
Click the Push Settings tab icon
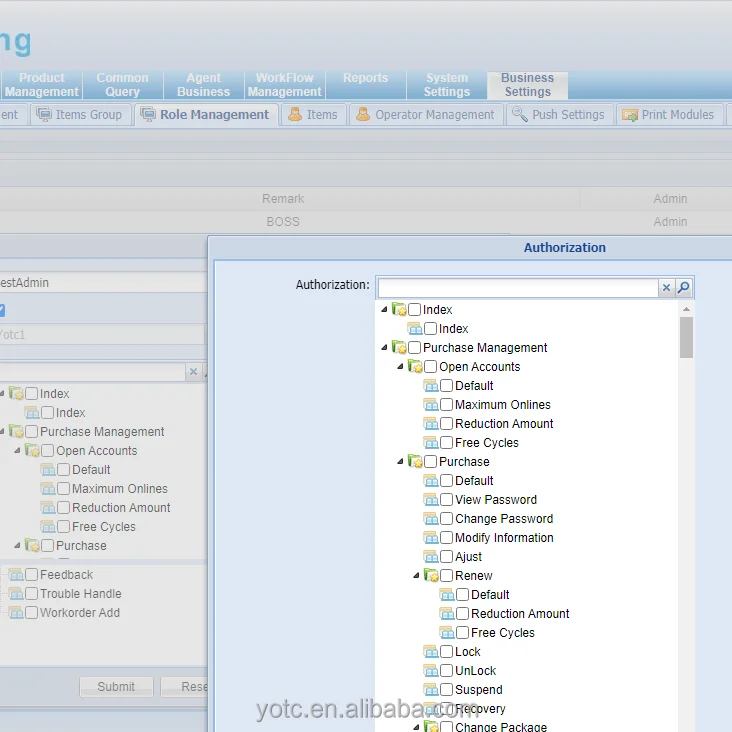coord(520,115)
